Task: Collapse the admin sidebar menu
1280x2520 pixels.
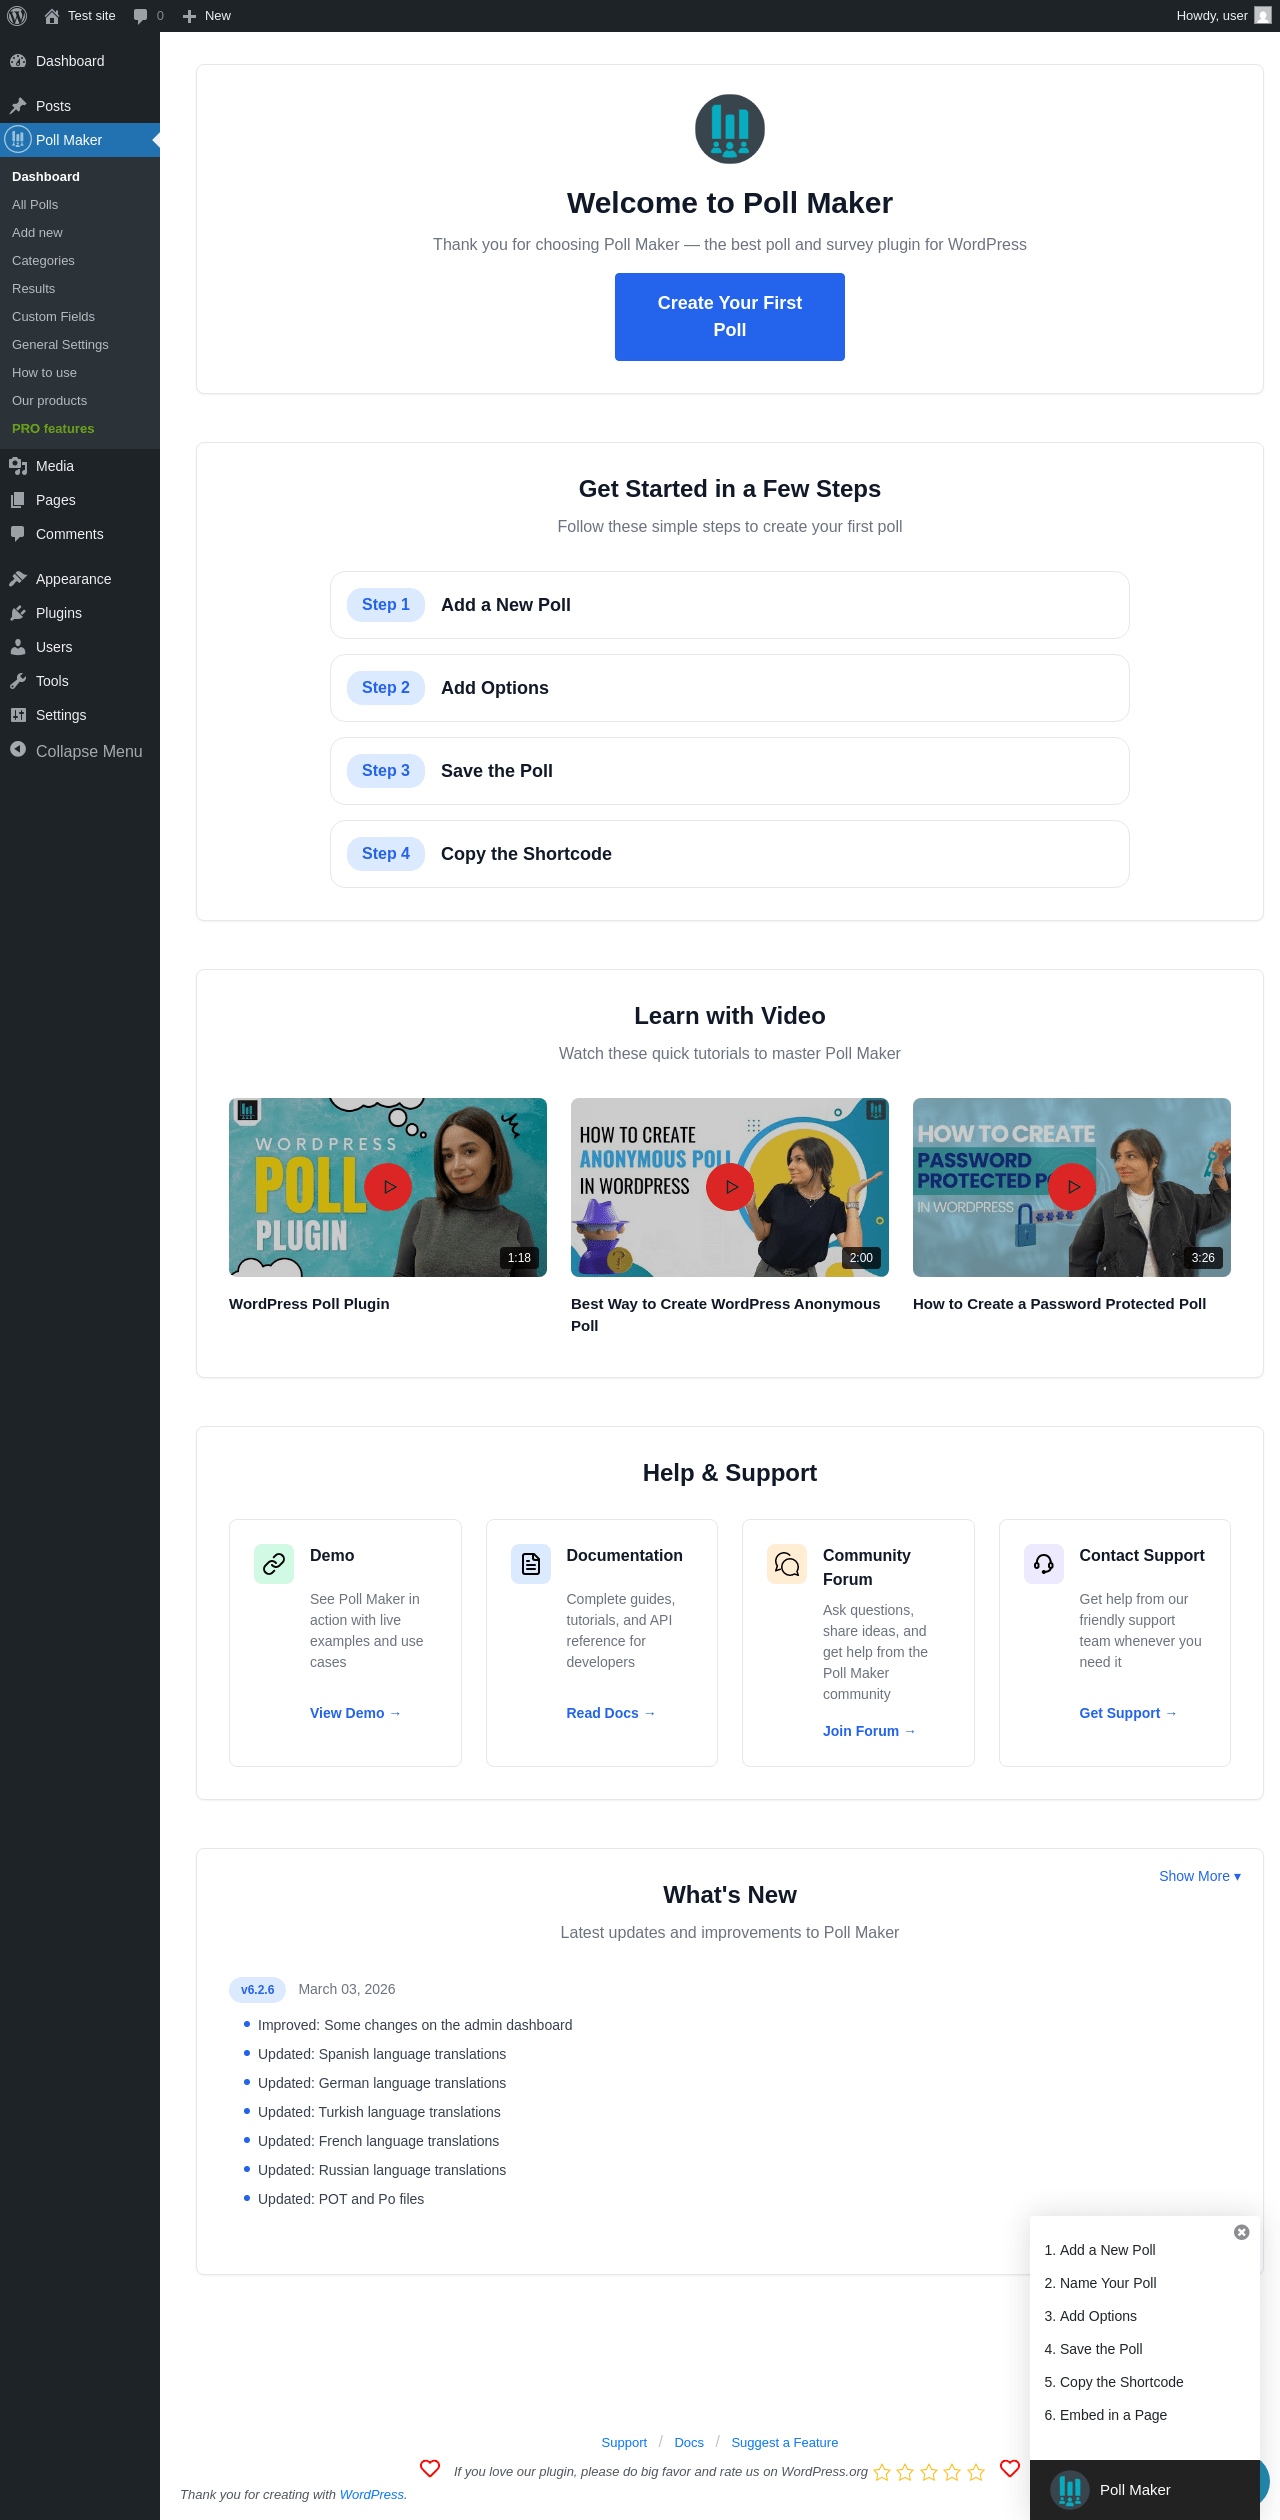Action: pyautogui.click(x=80, y=751)
